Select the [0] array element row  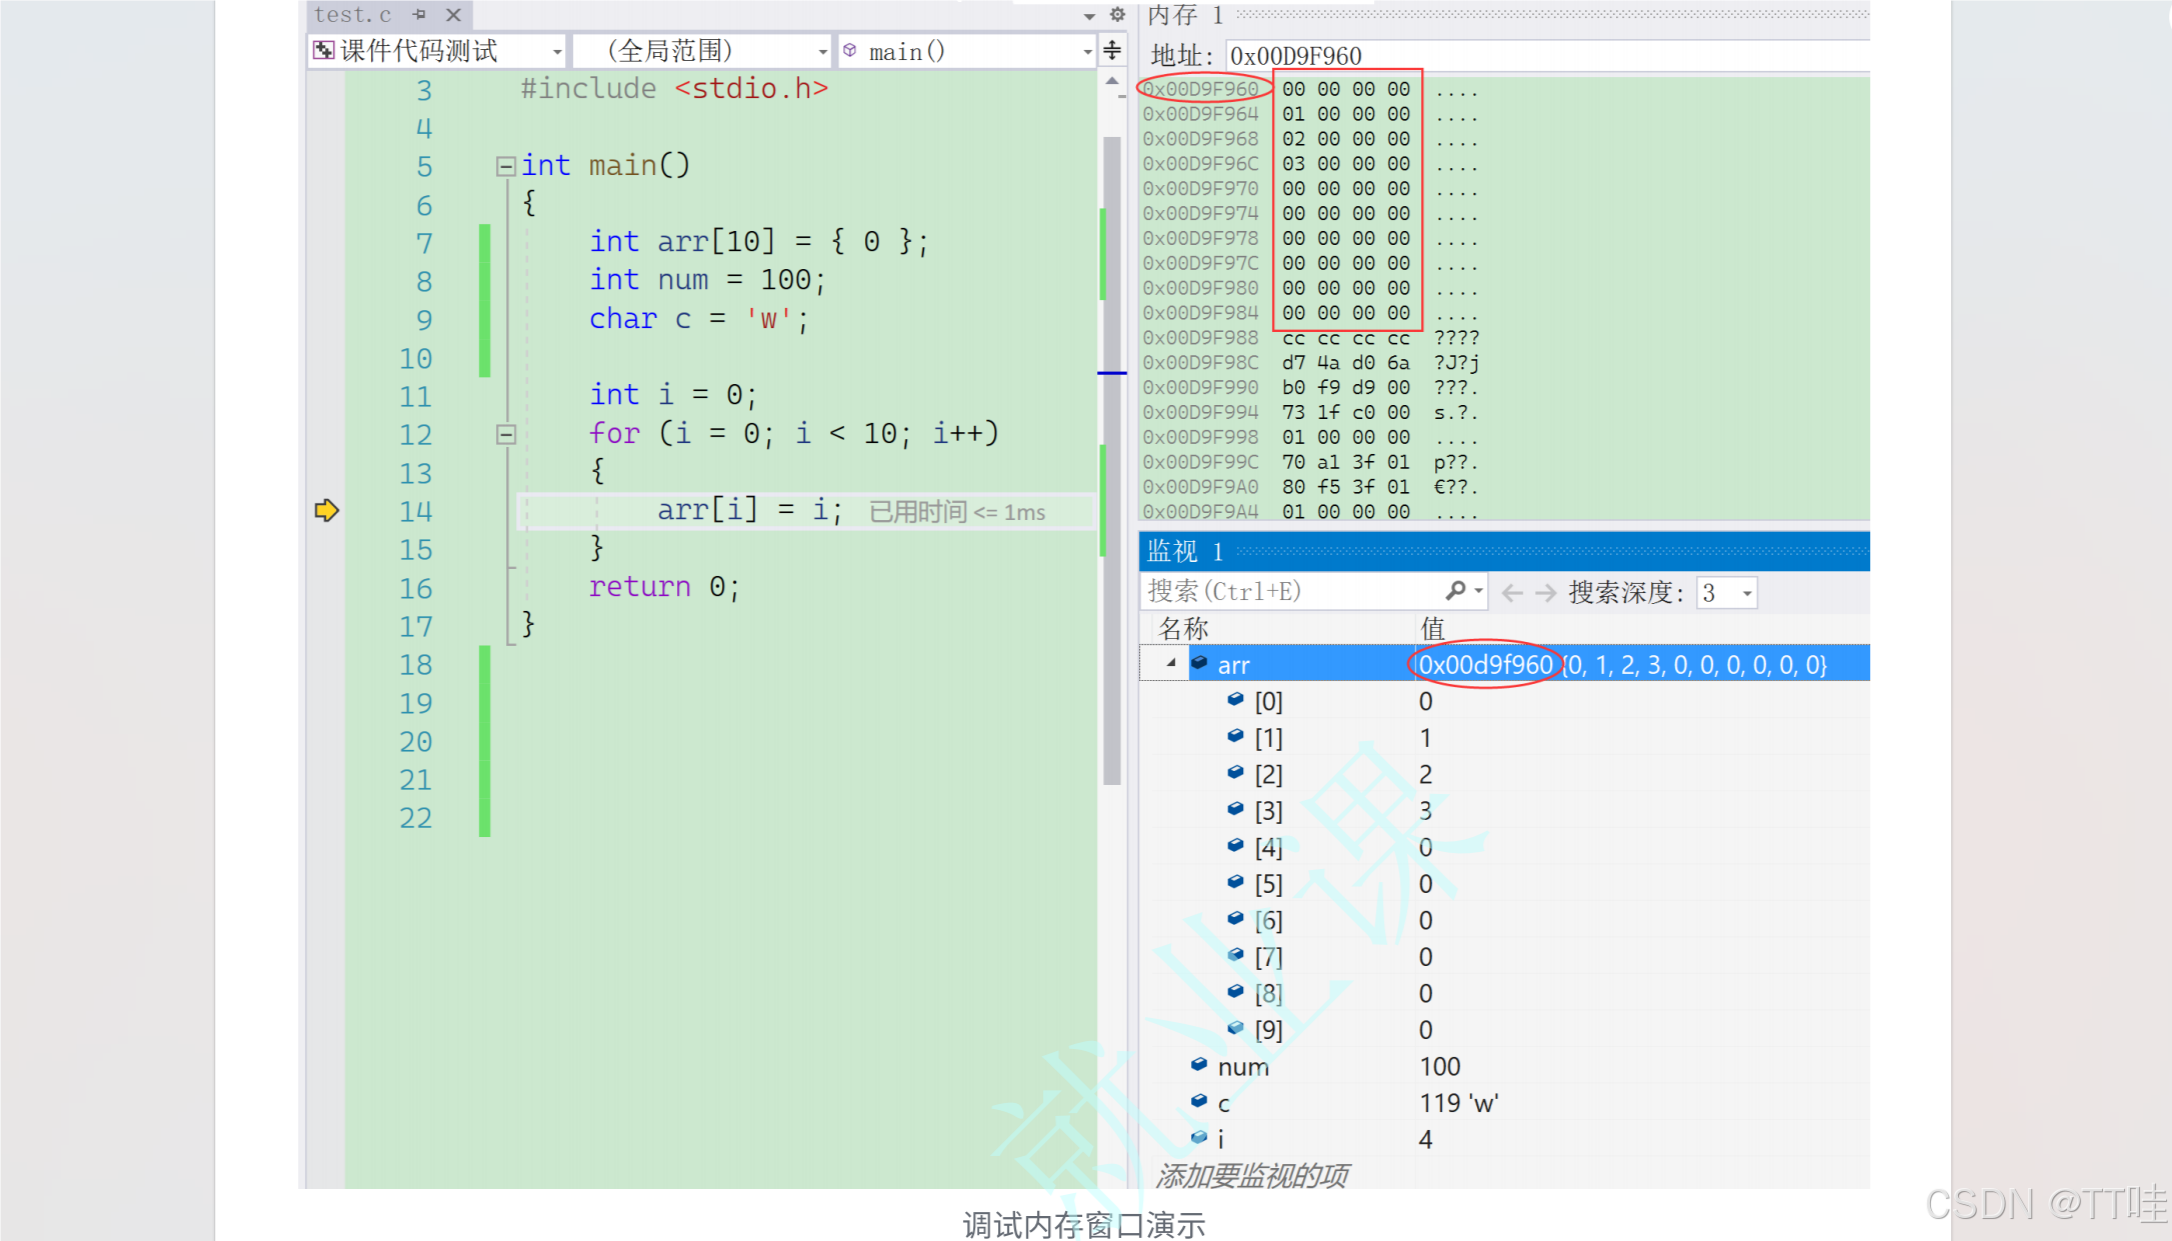[1504, 702]
